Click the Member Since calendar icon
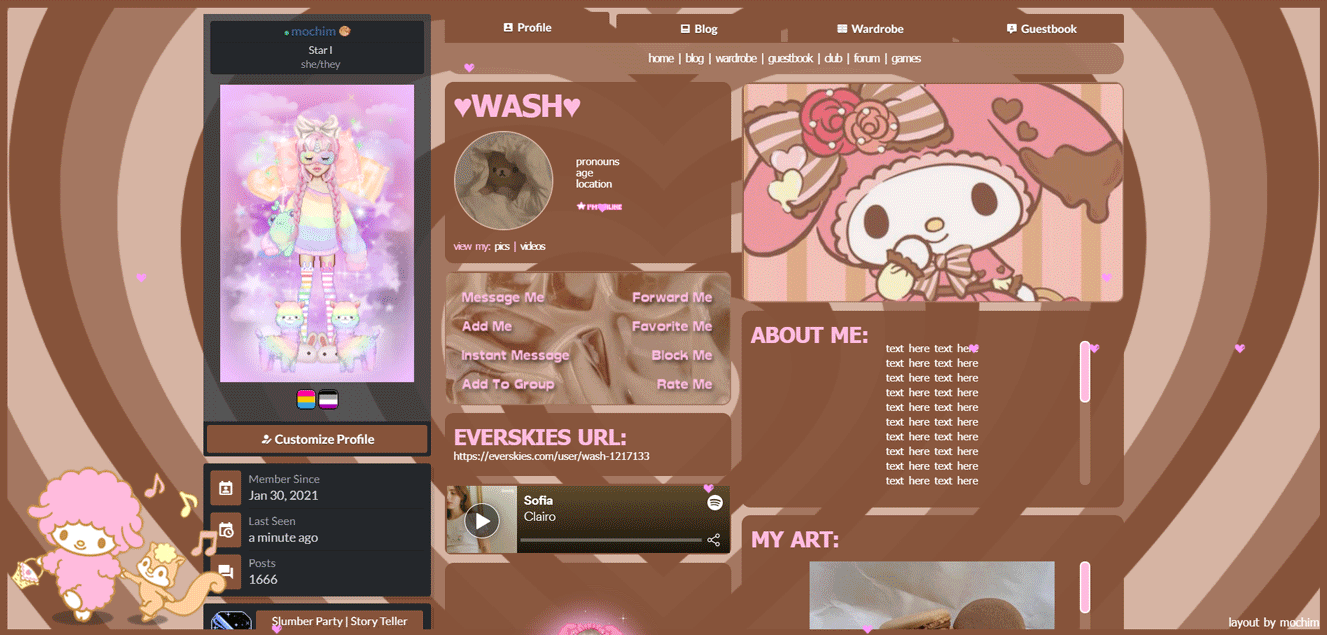This screenshot has height=635, width=1327. 226,487
